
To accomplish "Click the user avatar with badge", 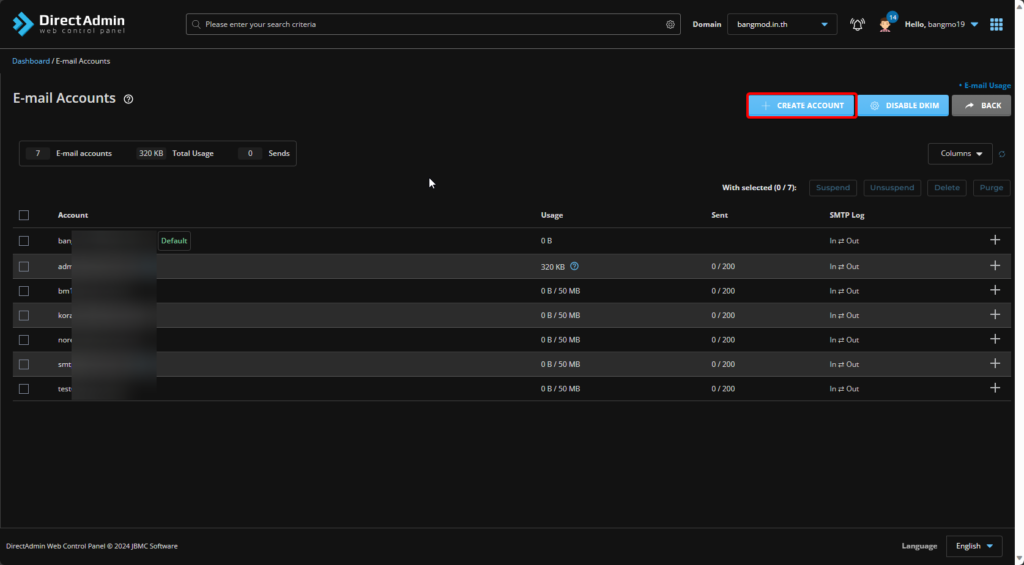I will (885, 24).
